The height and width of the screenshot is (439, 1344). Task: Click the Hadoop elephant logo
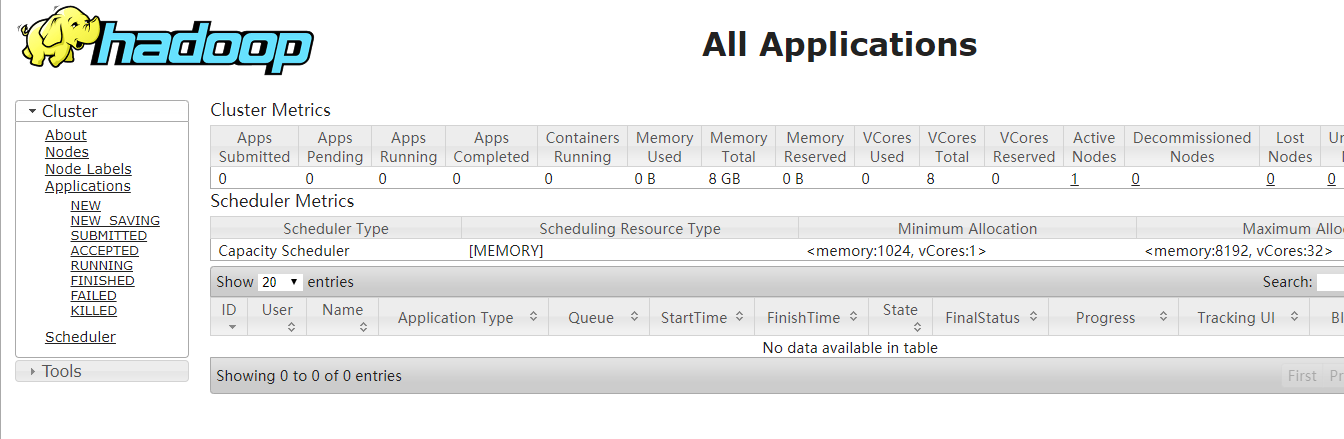[165, 42]
